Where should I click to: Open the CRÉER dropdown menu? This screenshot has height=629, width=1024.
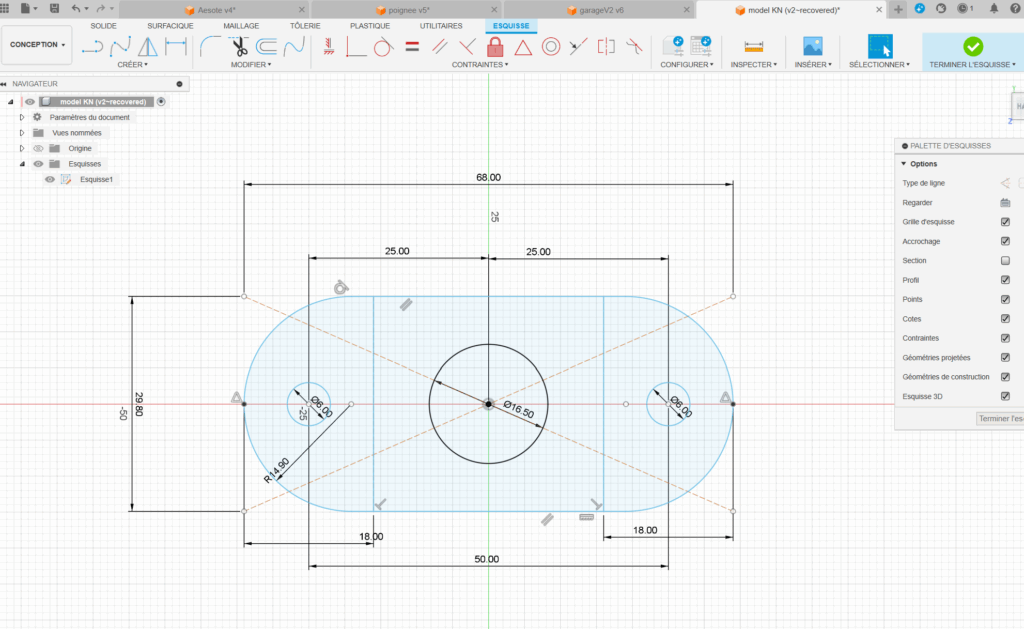133,65
